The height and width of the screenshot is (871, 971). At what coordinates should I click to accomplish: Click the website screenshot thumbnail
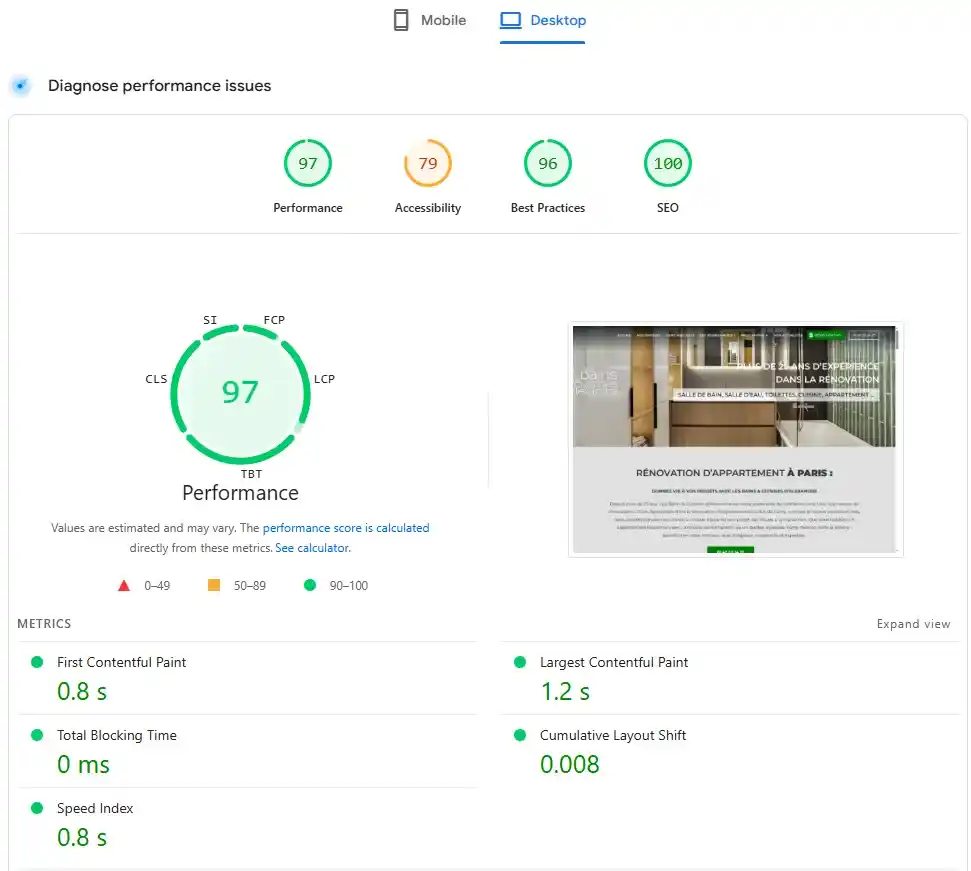click(x=735, y=439)
